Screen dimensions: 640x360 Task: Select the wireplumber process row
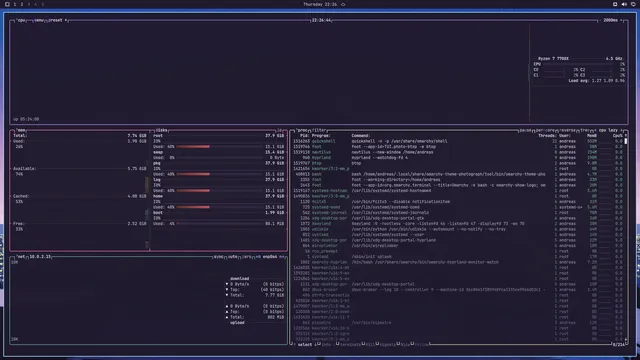[458, 246]
